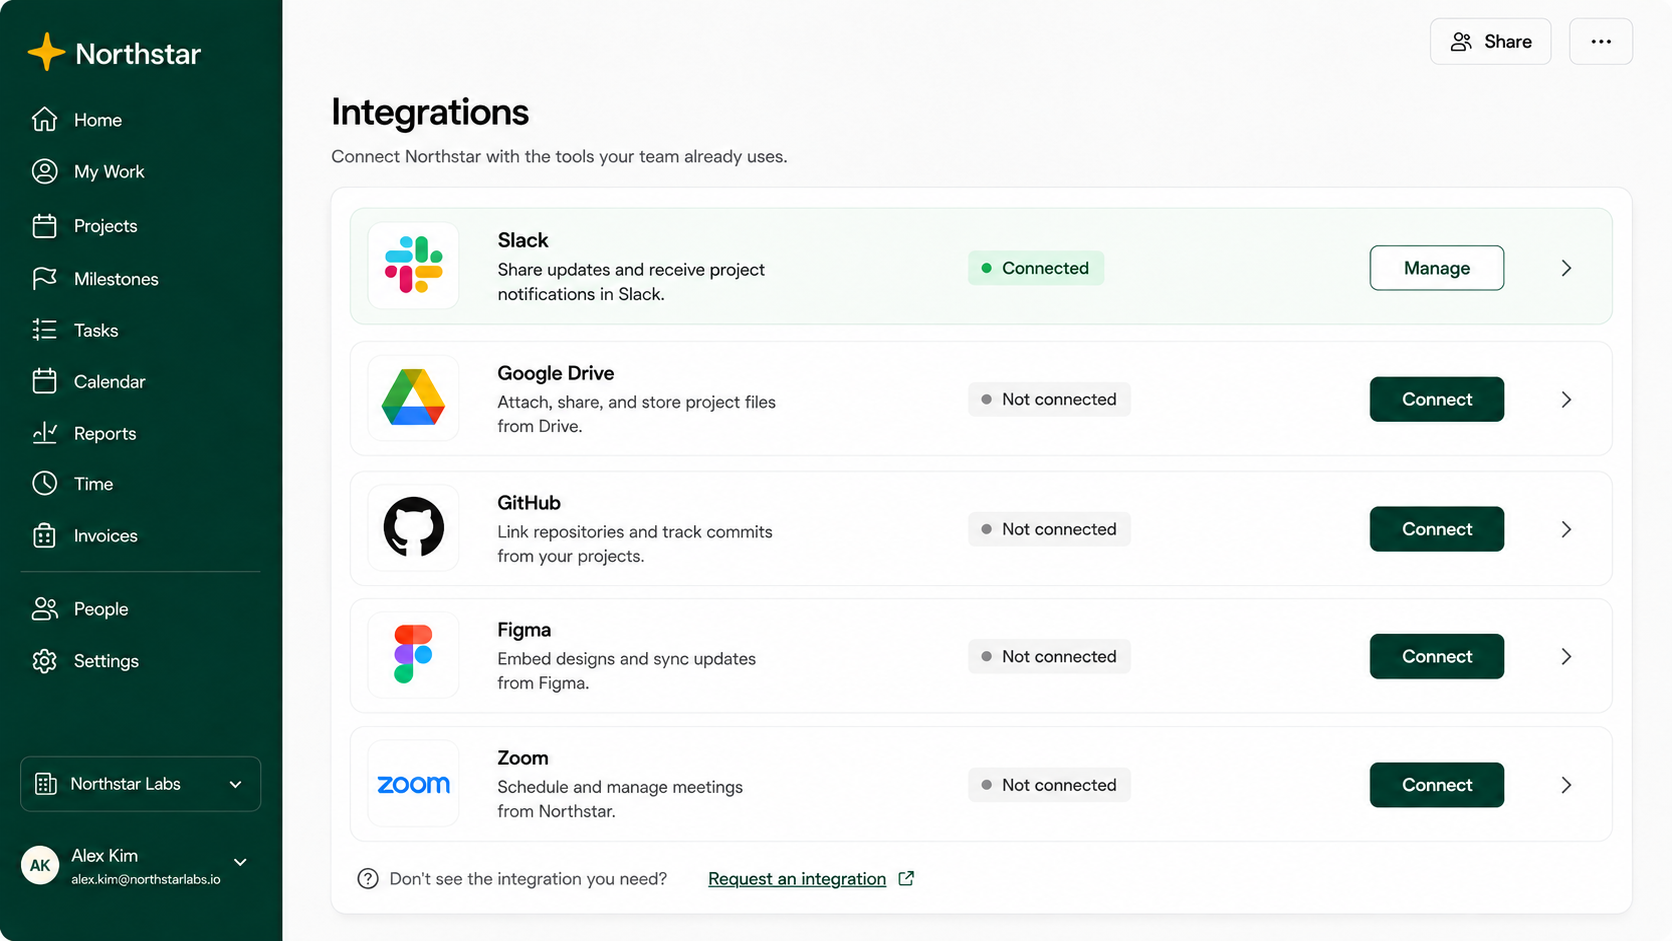
Task: Click the Zoom logo
Action: pos(413,785)
